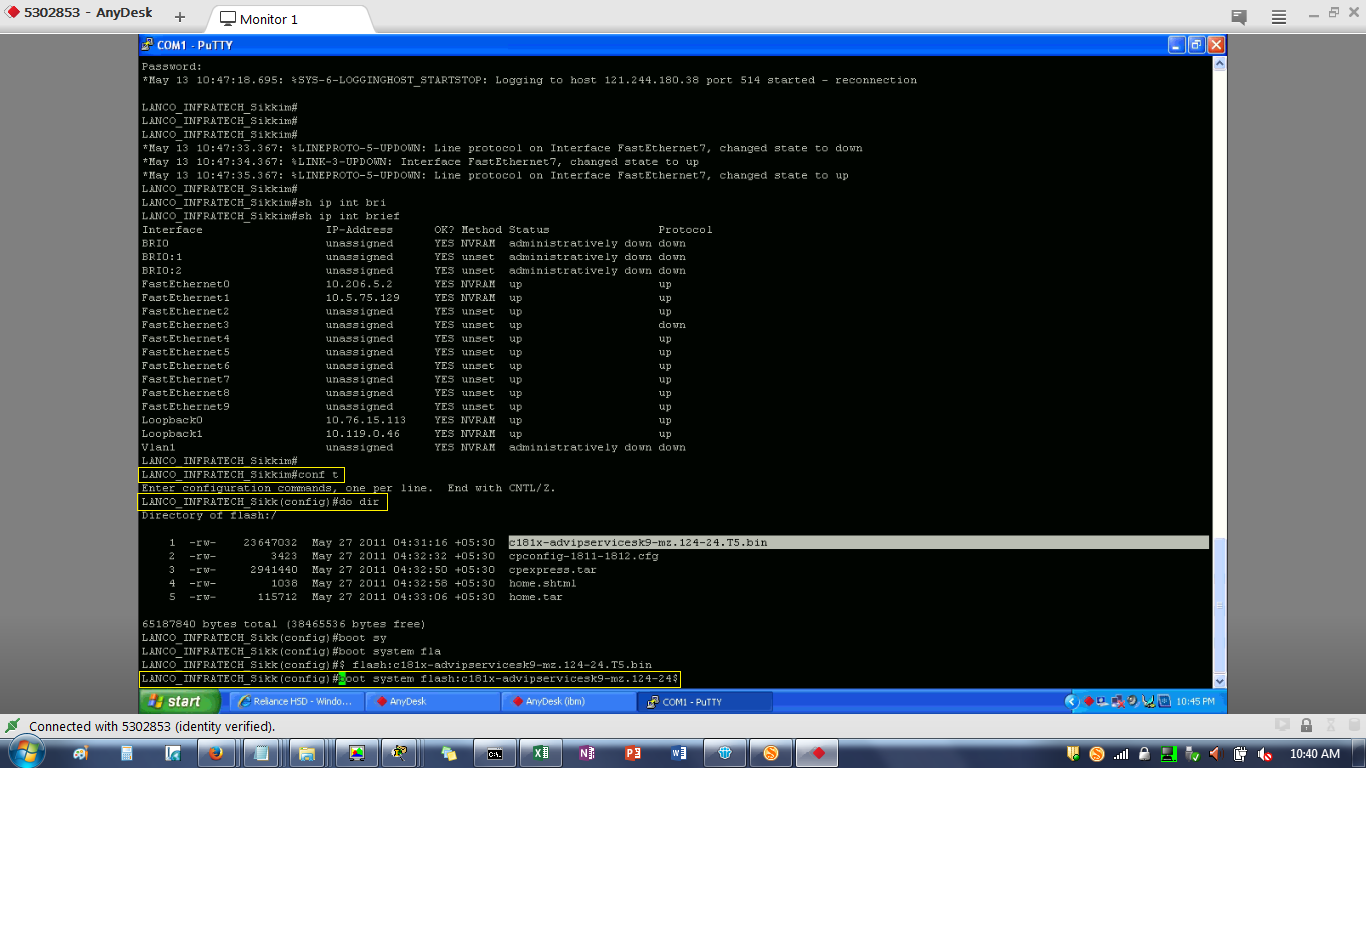Open Excel from the host taskbar
The height and width of the screenshot is (951, 1366).
(540, 753)
